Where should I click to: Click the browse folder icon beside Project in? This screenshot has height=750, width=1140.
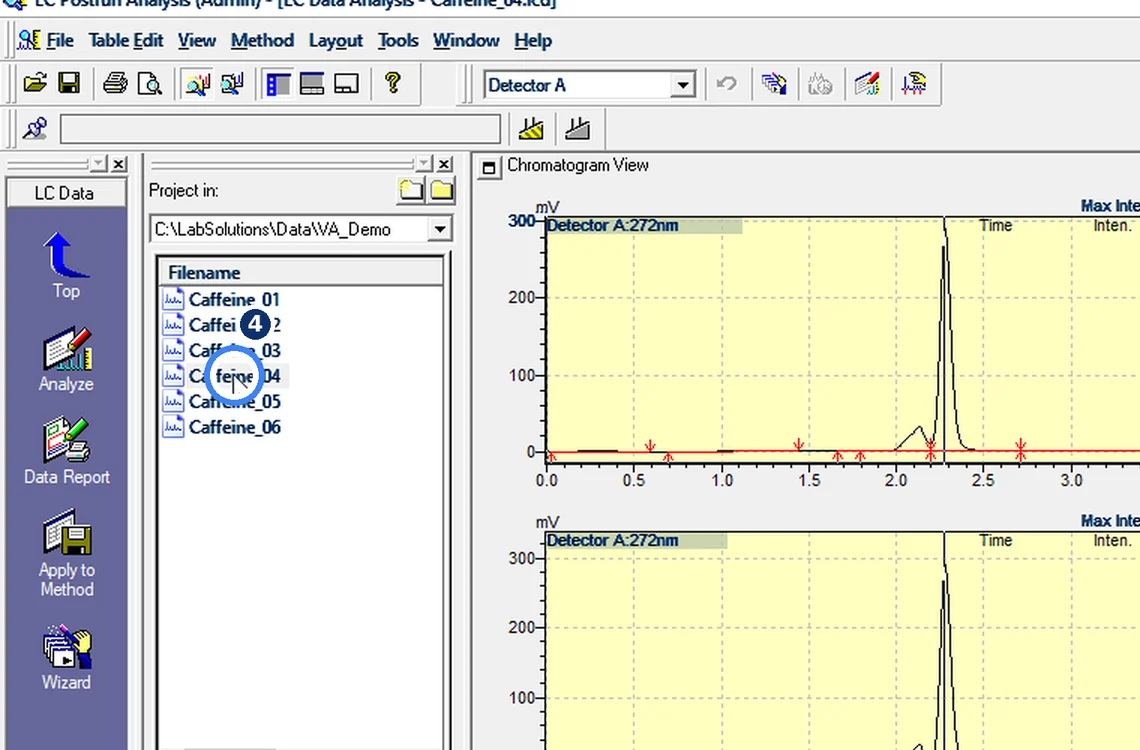click(x=441, y=190)
